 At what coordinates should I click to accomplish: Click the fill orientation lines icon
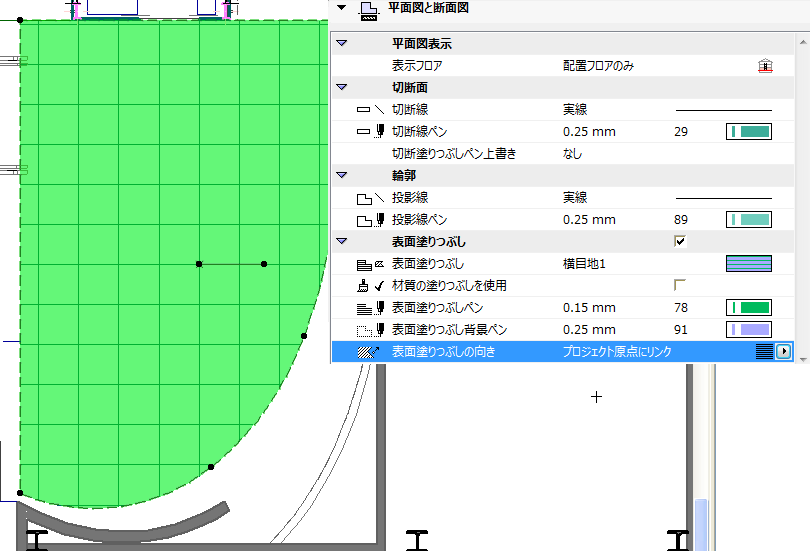pos(765,352)
